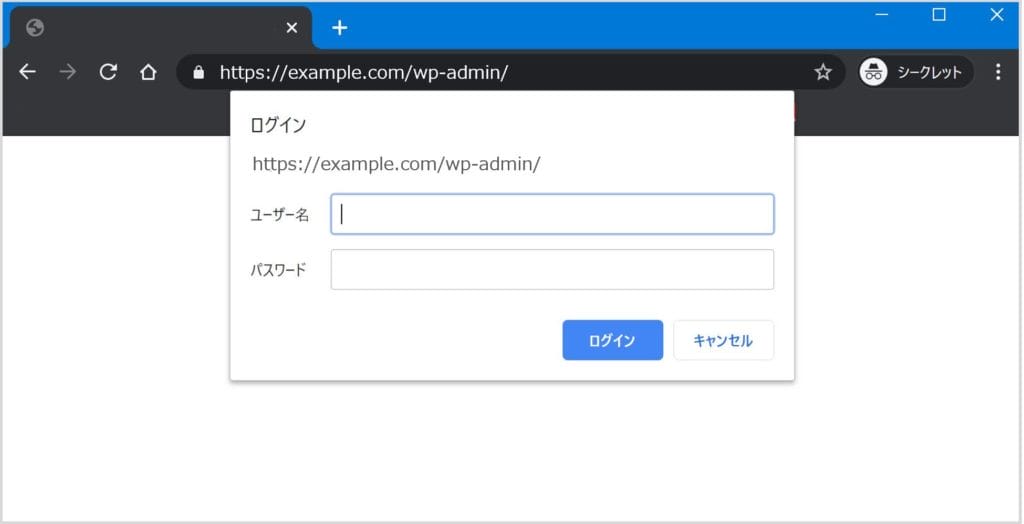
Task: Click the blue ログイン button
Action: pyautogui.click(x=613, y=340)
